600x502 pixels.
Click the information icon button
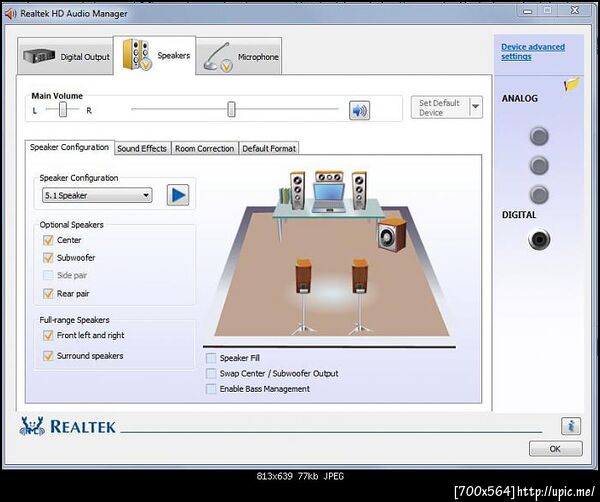pos(571,426)
